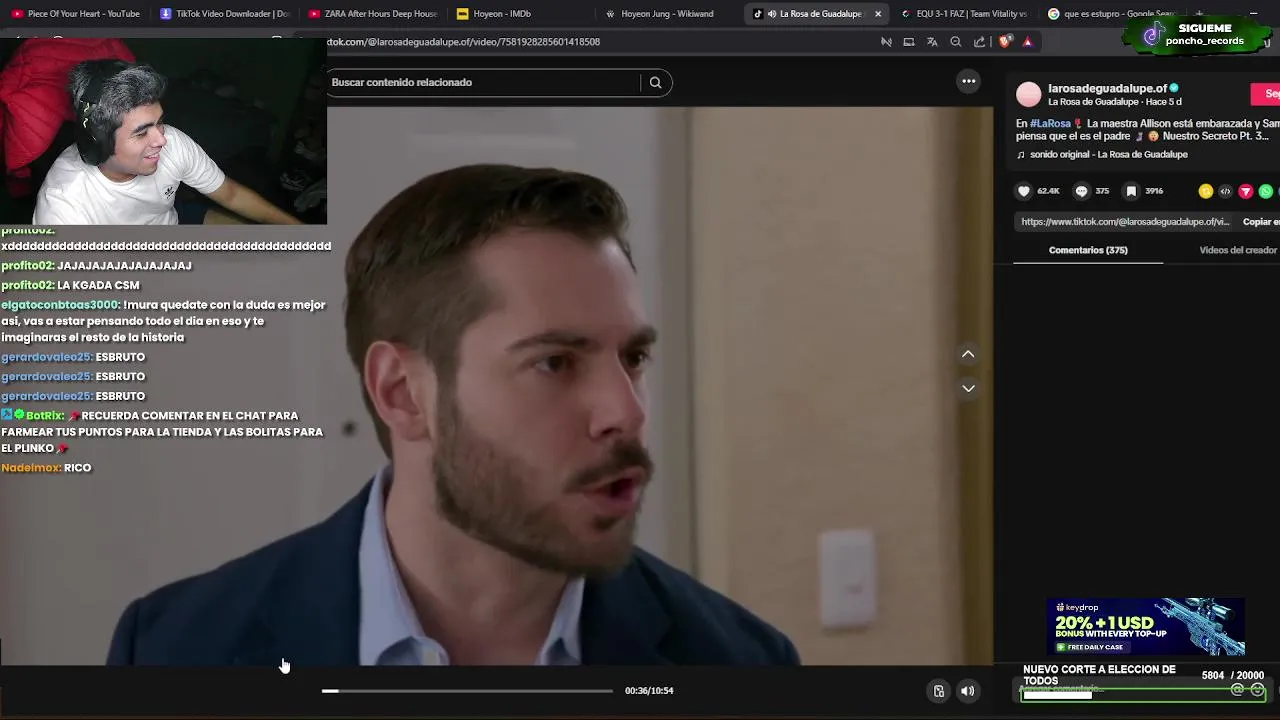Screen dimensions: 1280x720
Task: Open the #LaRosa hashtag link
Action: [1050, 124]
